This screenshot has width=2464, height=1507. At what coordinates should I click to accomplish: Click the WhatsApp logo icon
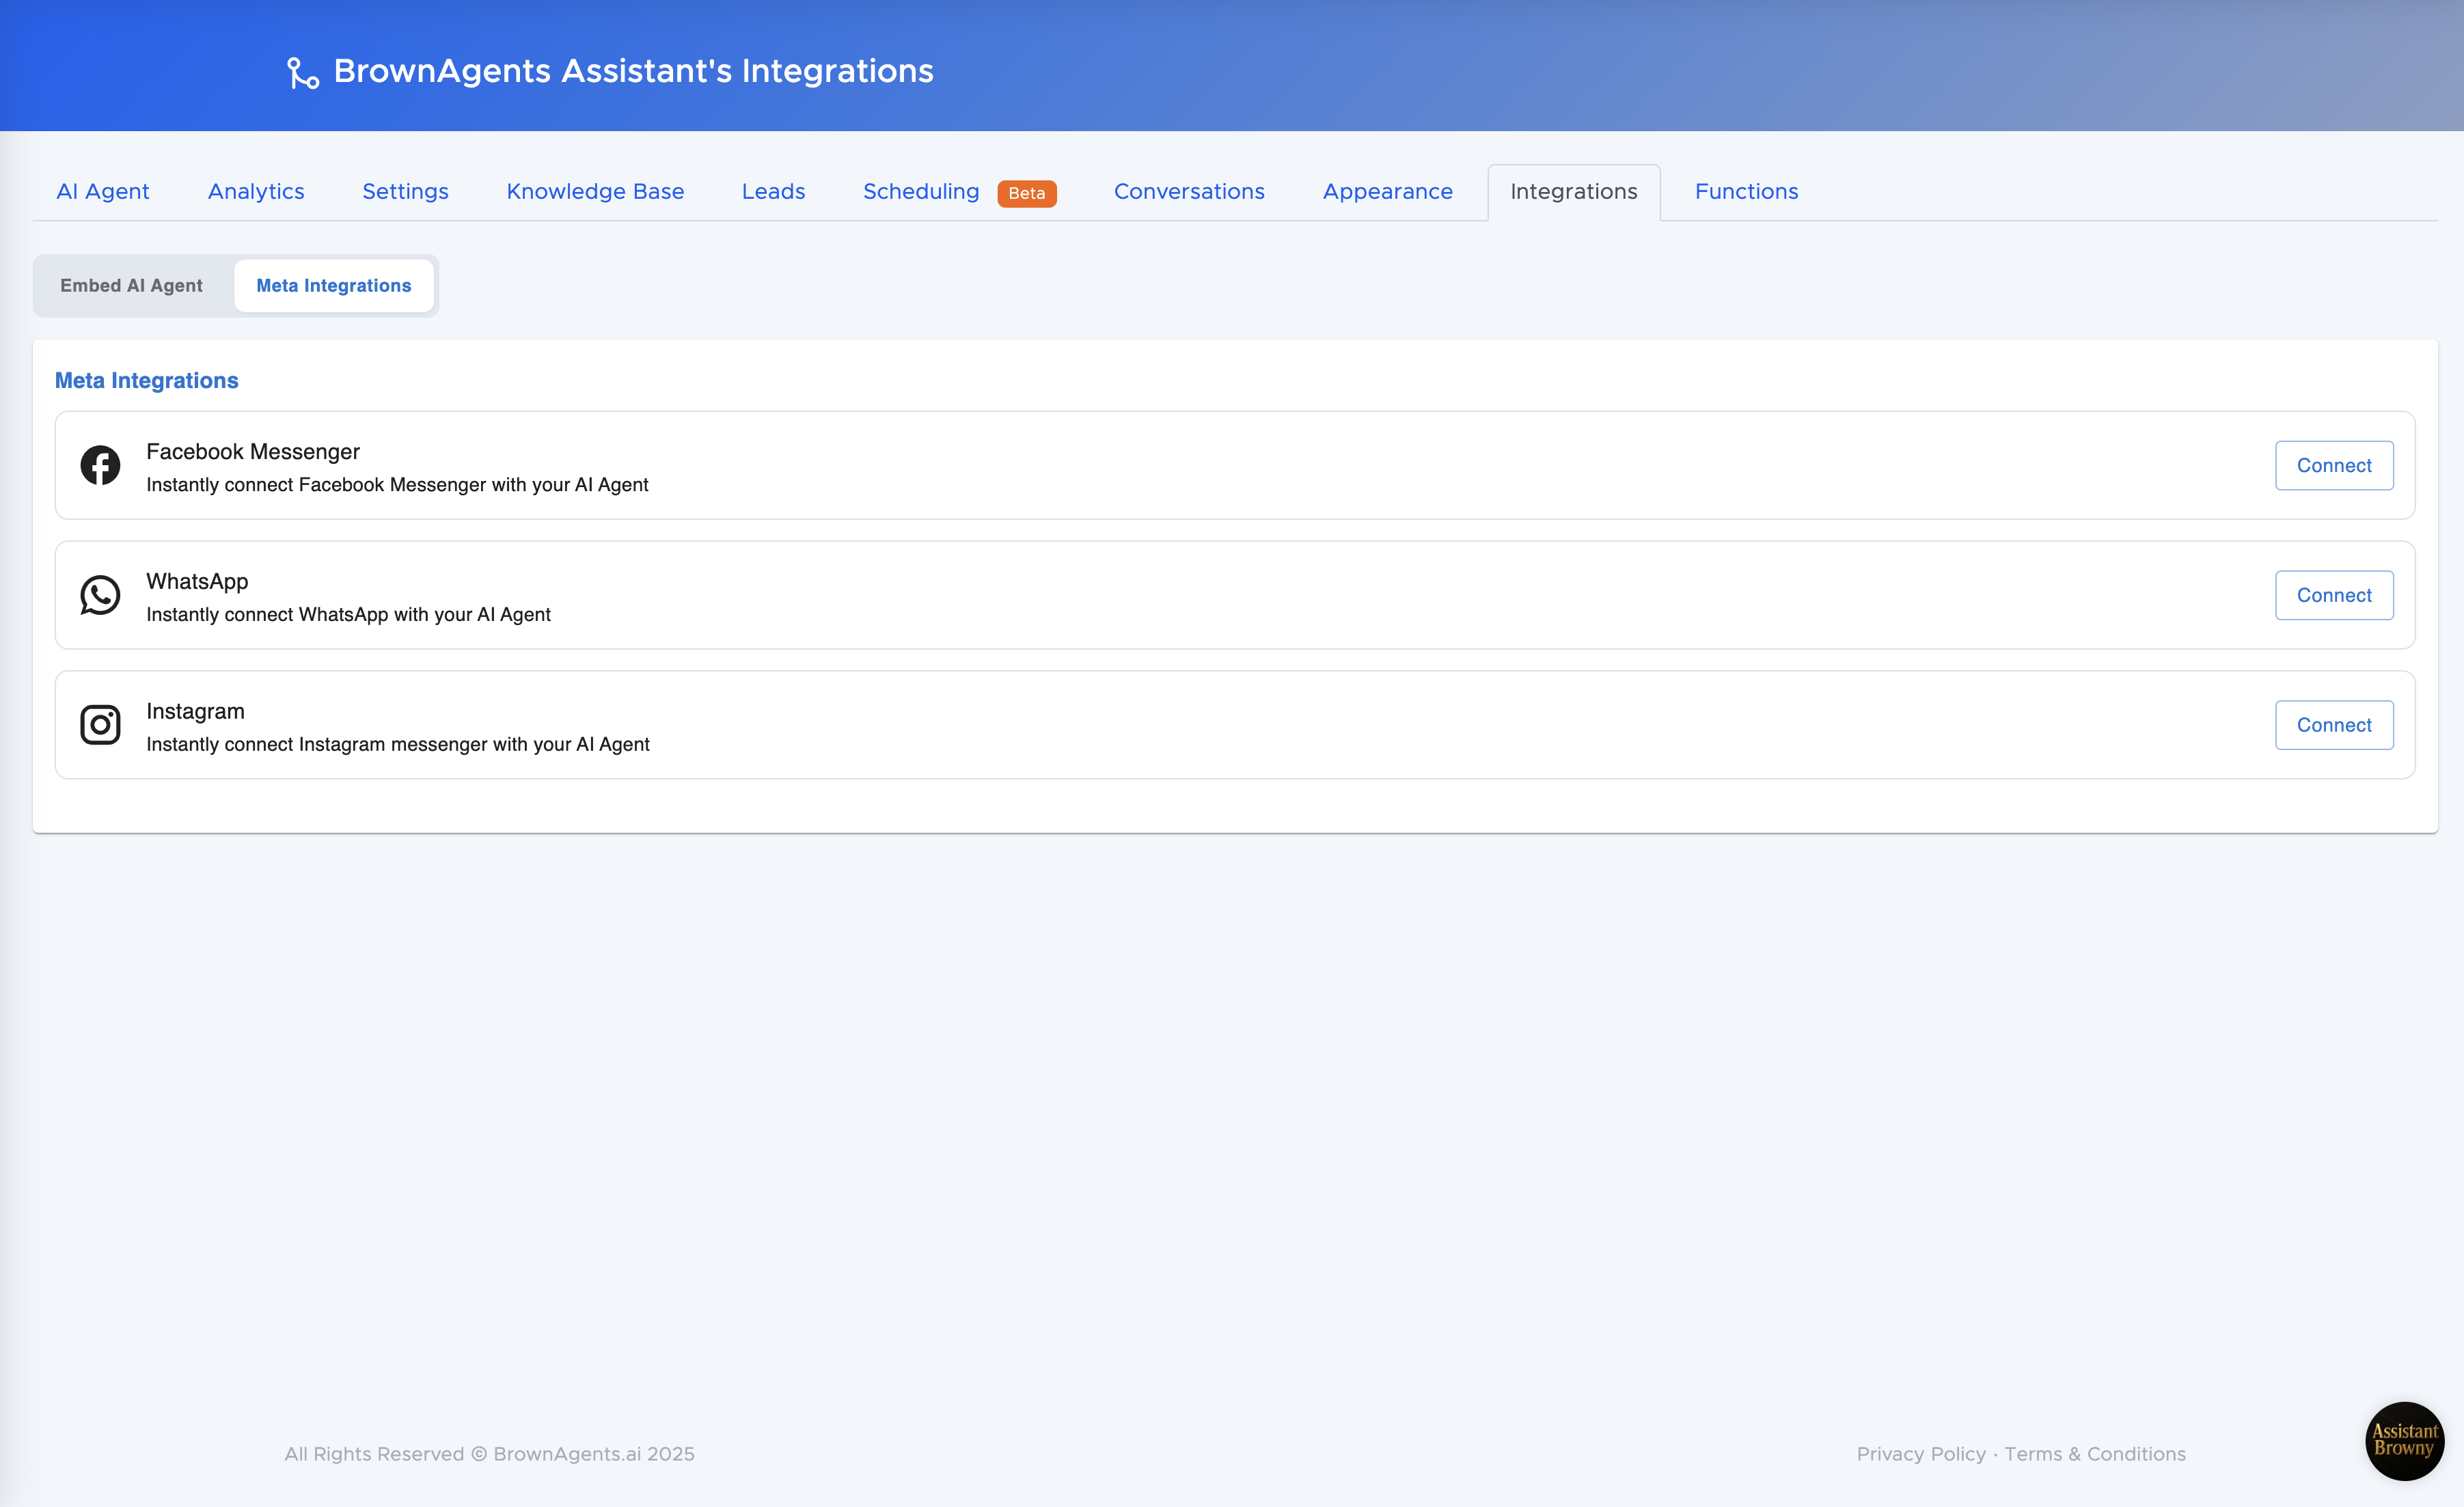click(x=100, y=595)
